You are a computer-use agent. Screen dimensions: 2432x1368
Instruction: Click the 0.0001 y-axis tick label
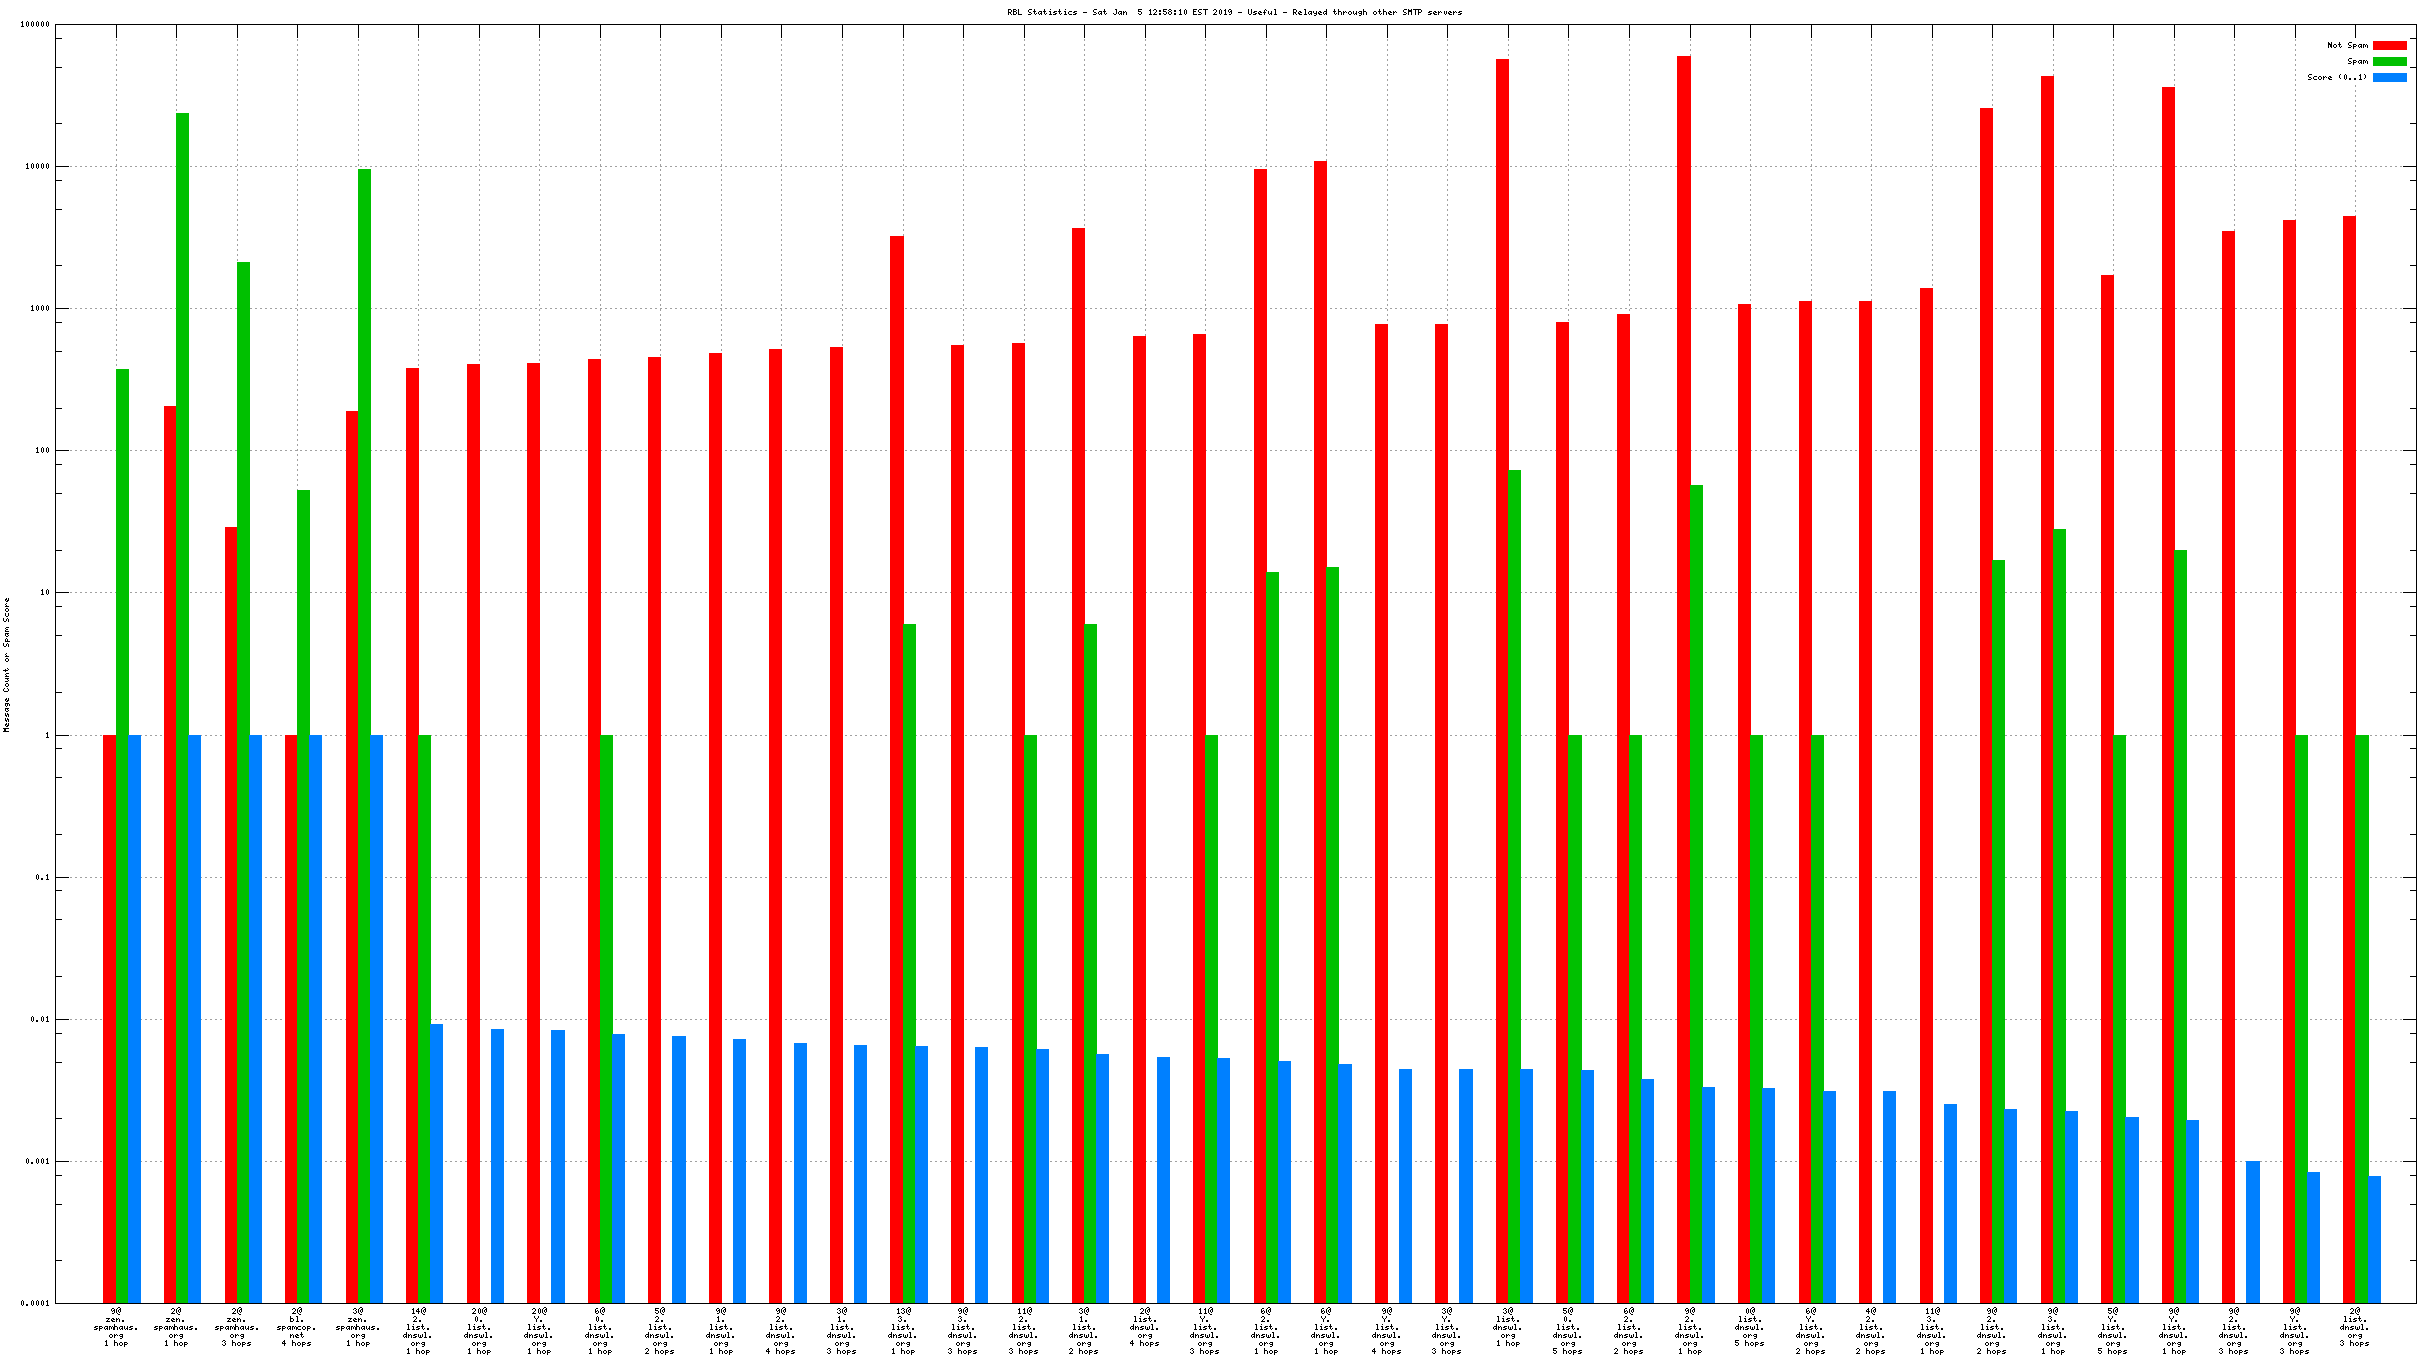[35, 1303]
